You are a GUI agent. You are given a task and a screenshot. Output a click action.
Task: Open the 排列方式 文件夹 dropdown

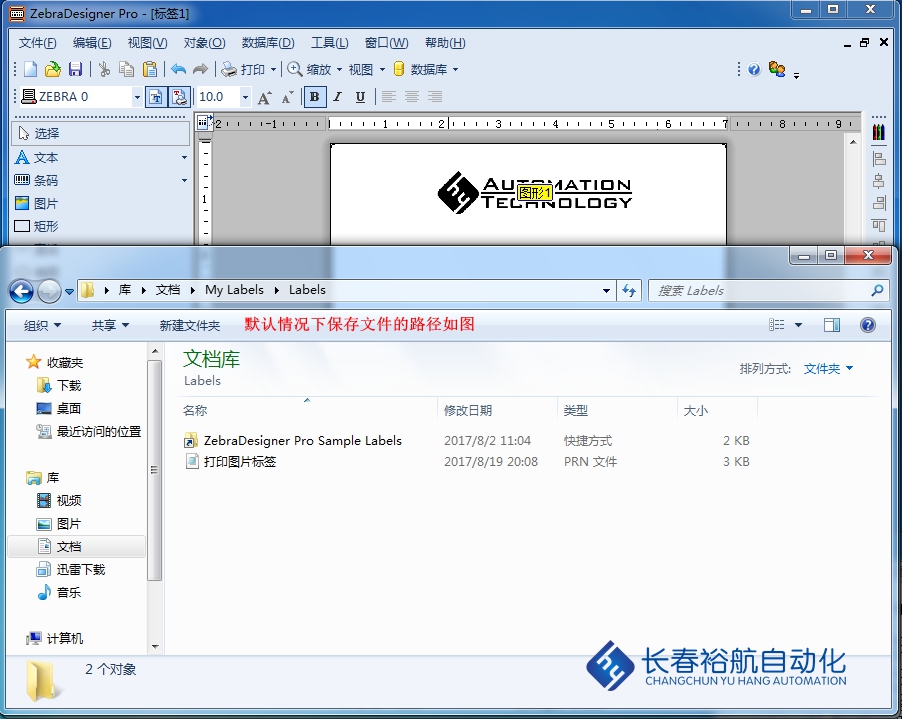click(x=828, y=369)
